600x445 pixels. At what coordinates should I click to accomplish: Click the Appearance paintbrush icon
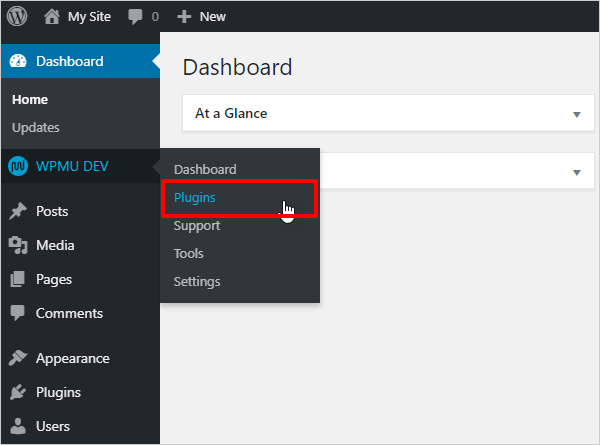18,358
